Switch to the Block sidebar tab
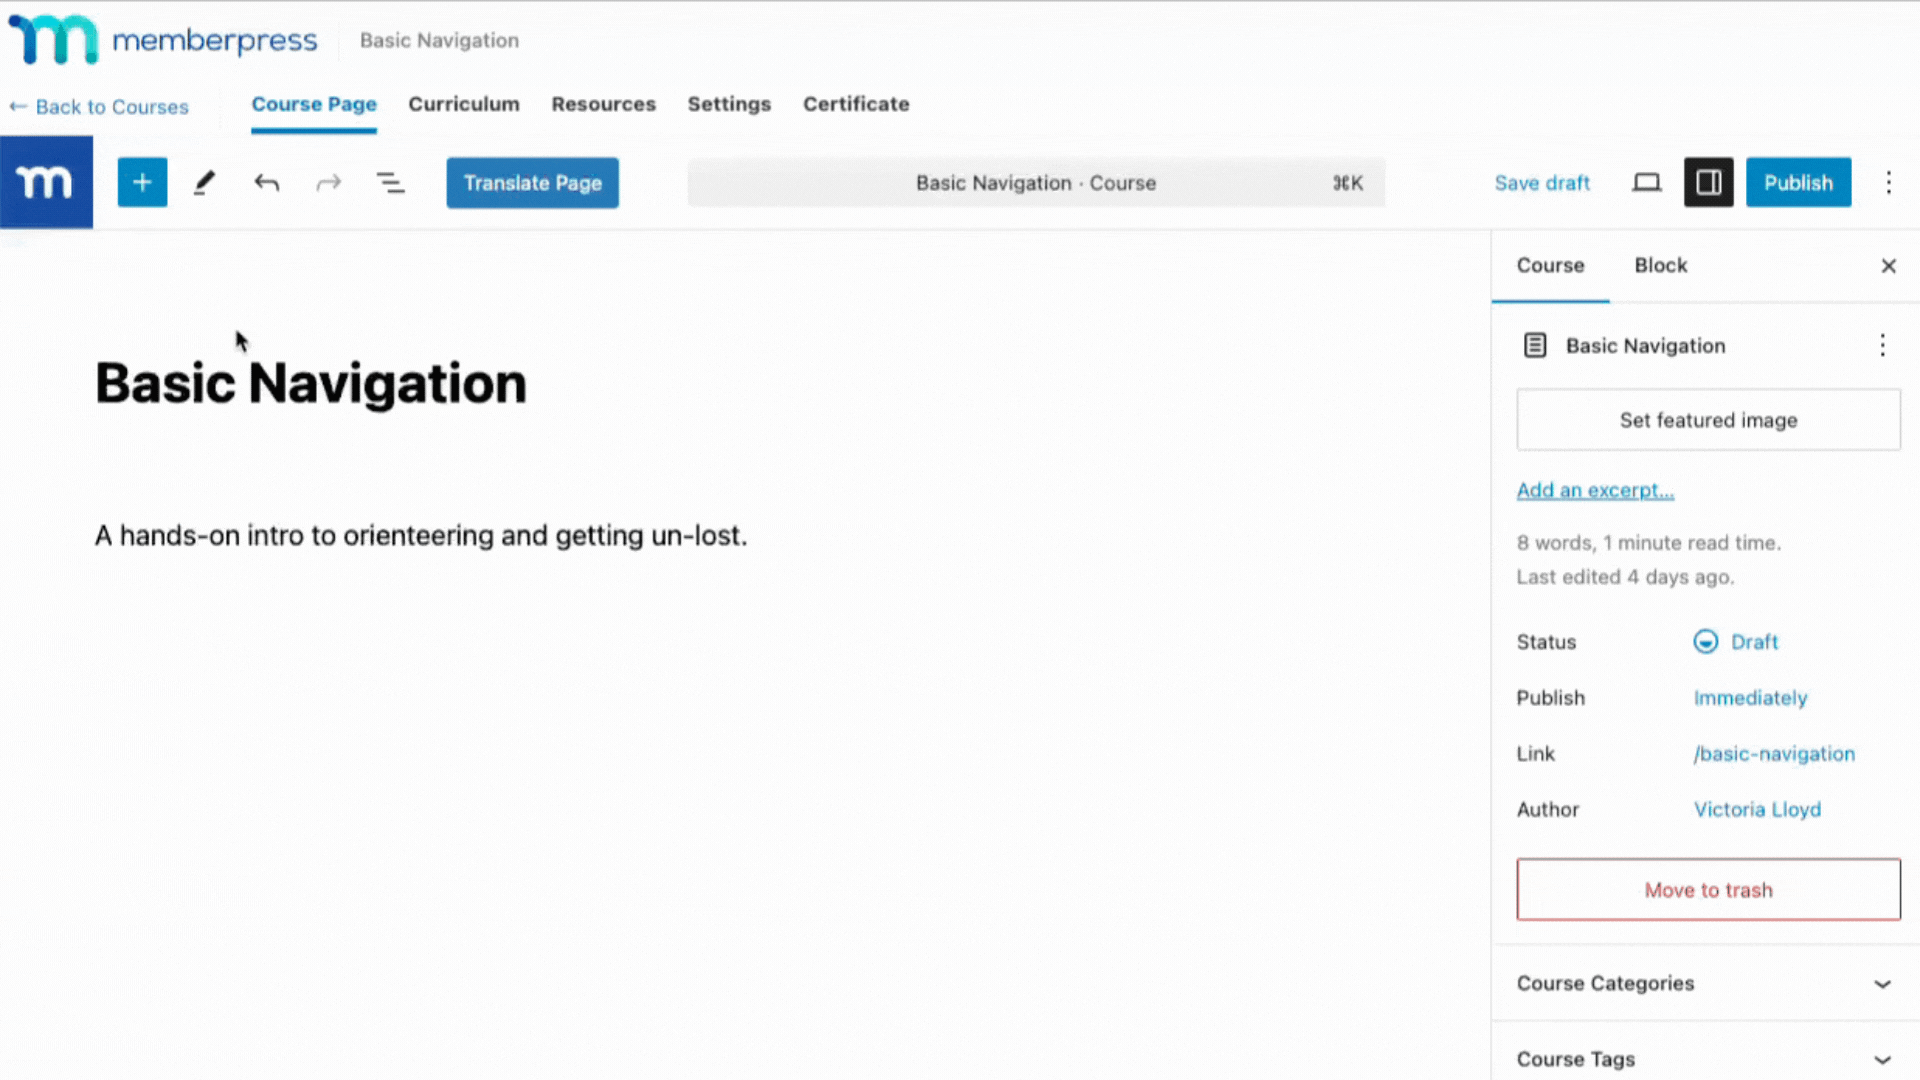The width and height of the screenshot is (1920, 1080). (1660, 266)
